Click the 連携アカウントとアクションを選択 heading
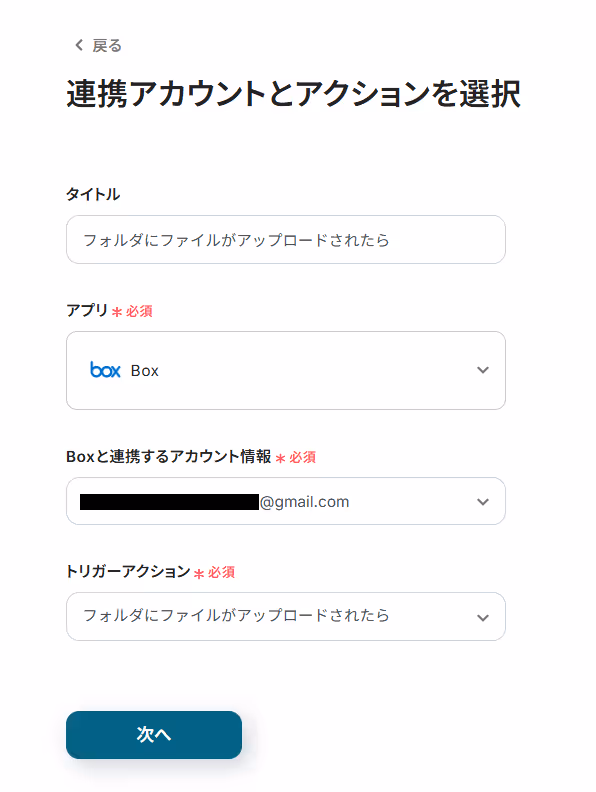The width and height of the screenshot is (596, 792). (x=293, y=94)
